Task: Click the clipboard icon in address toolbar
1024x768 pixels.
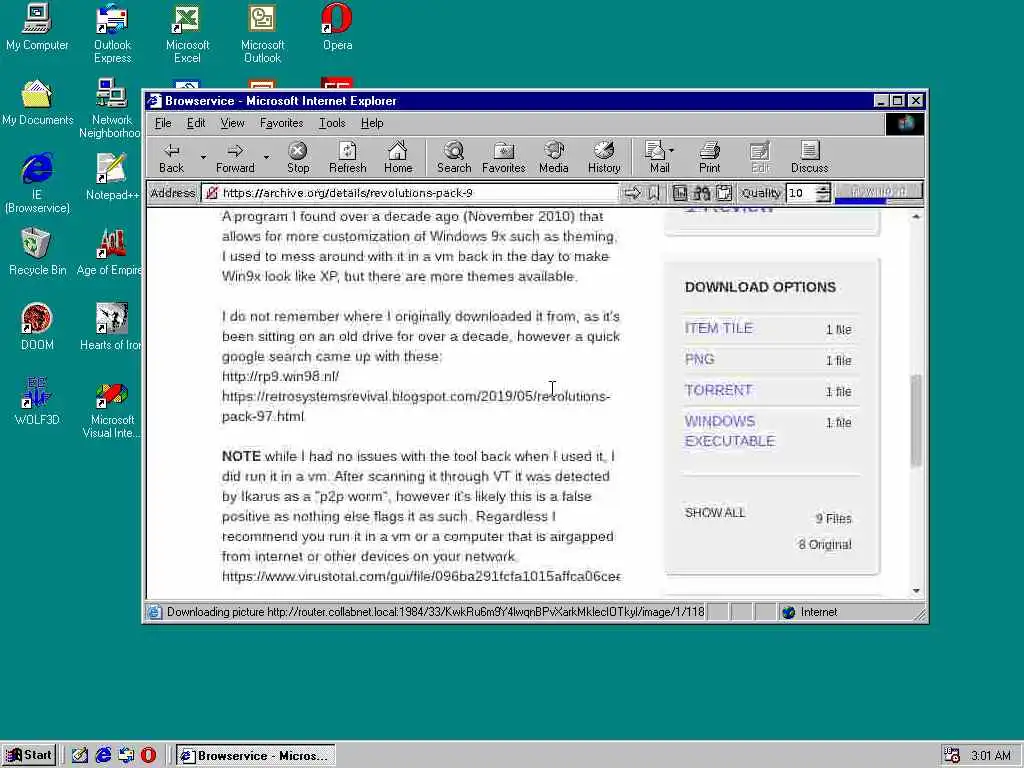Action: tap(724, 193)
